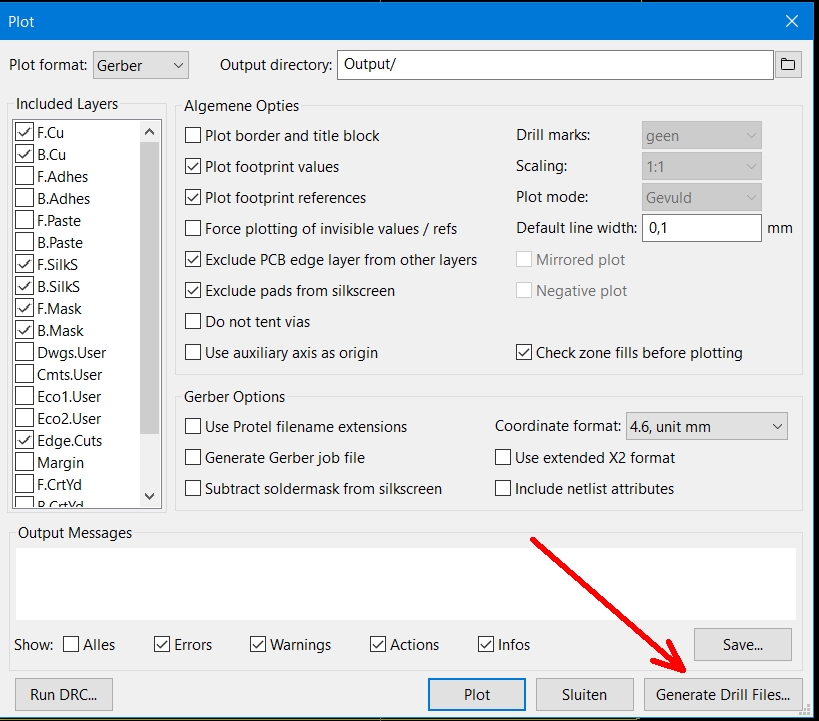The height and width of the screenshot is (721, 819).
Task: Click inside the Output Messages box
Action: pos(405,584)
